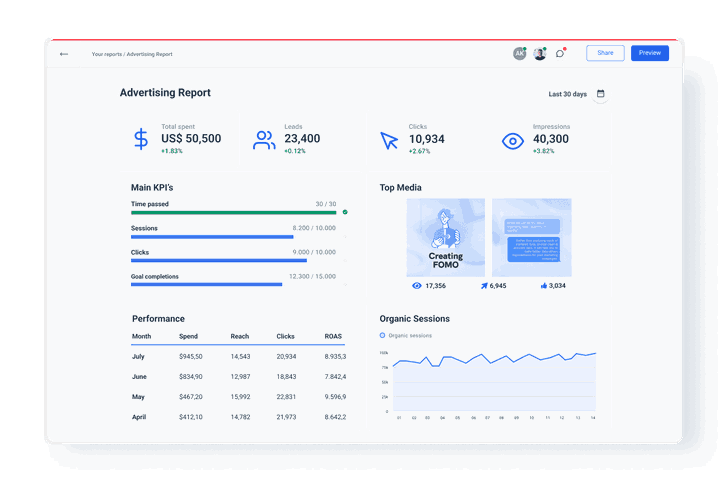Click the Organic Sessions line chart
Image resolution: width=728 pixels, height=482 pixels.
click(x=494, y=382)
